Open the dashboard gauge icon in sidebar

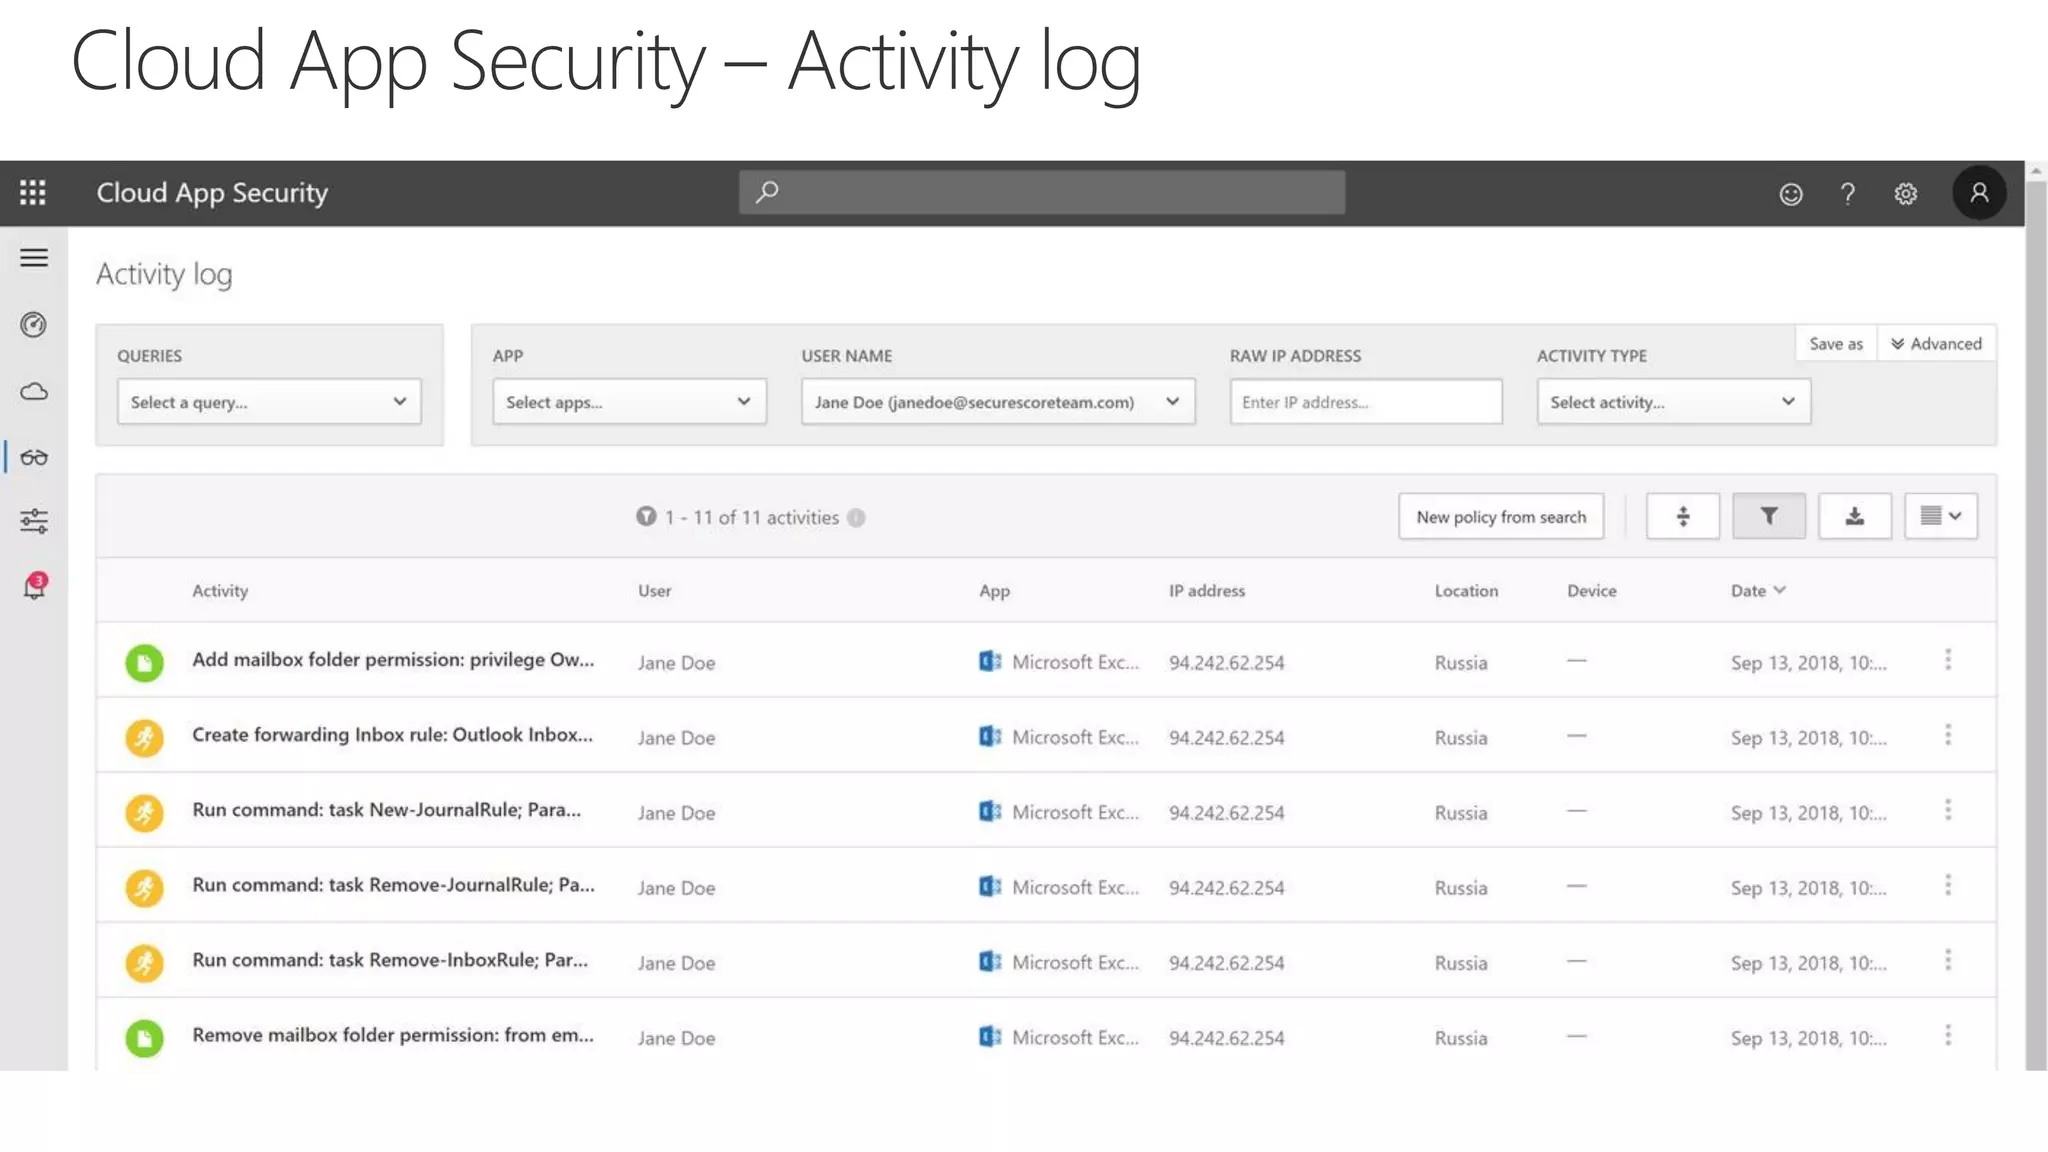click(34, 325)
